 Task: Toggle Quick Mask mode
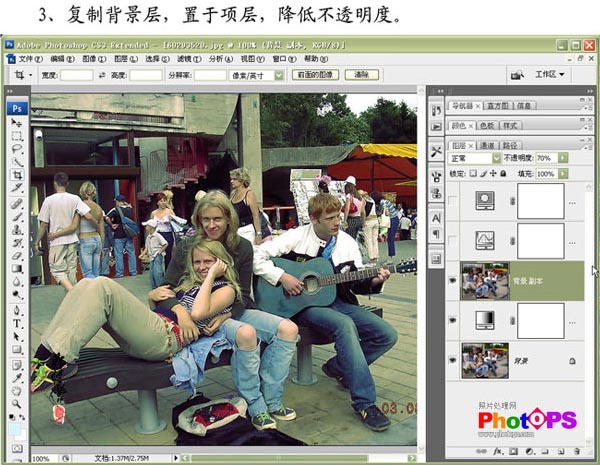pyautogui.click(x=16, y=448)
